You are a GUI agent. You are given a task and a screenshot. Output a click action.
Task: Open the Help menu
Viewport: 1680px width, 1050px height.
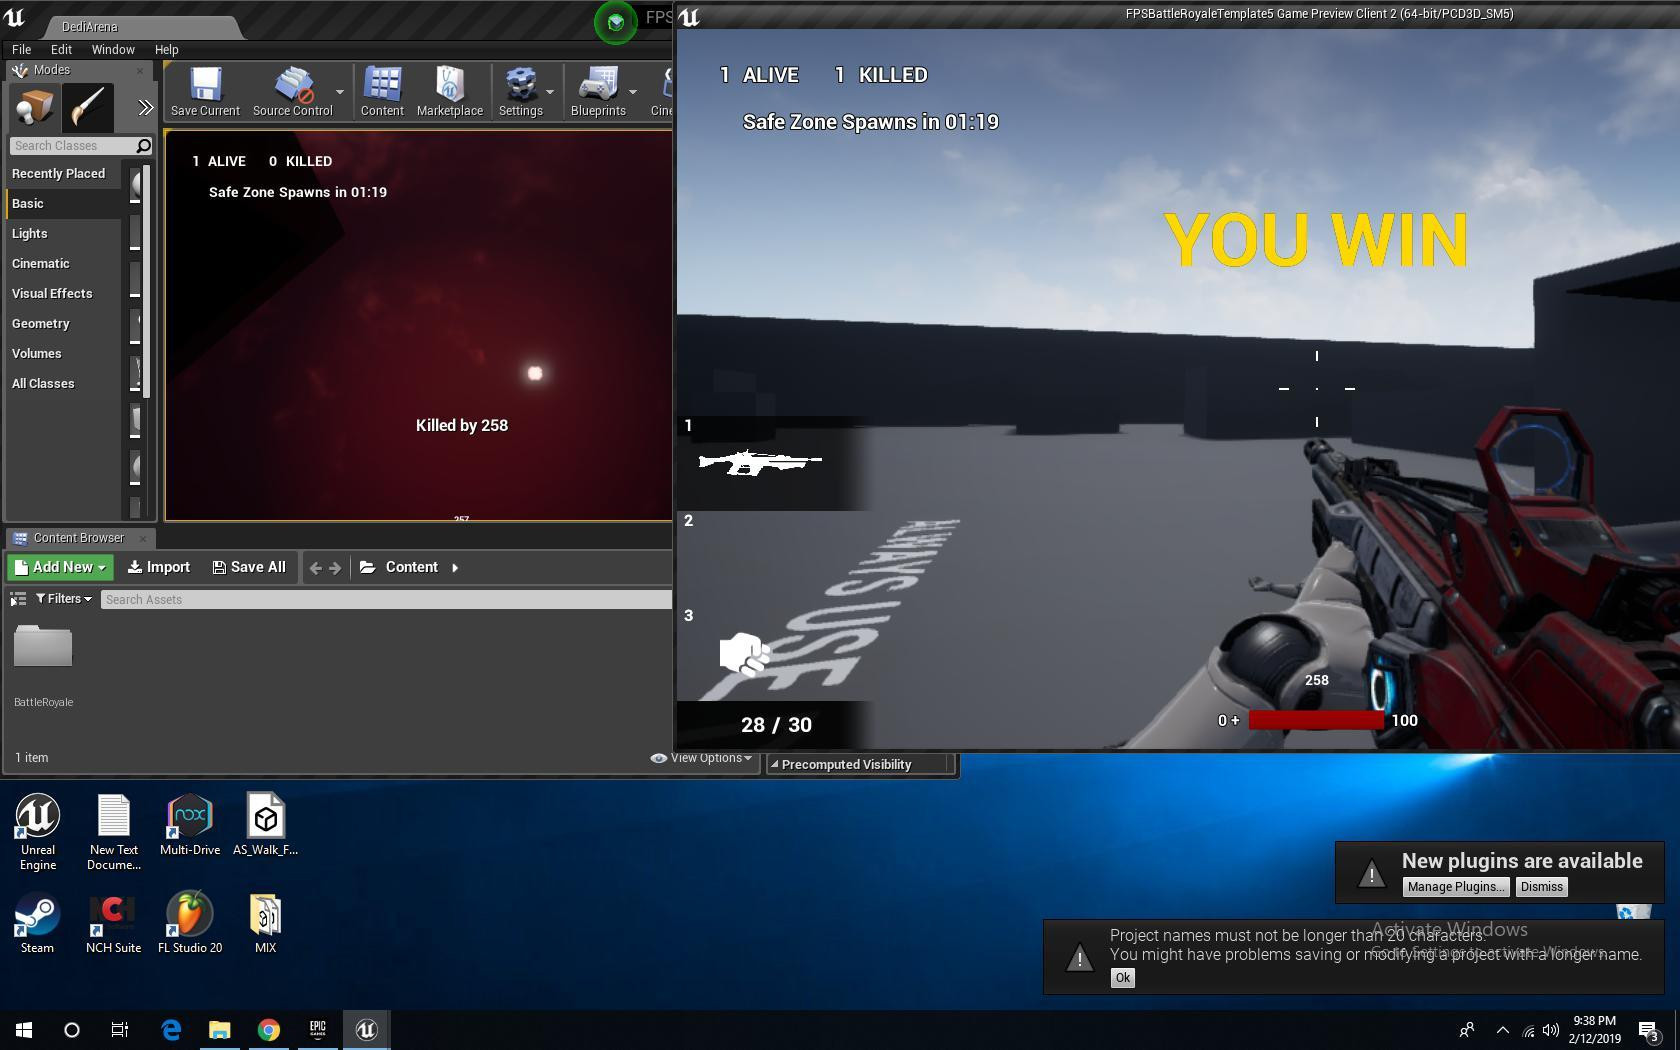click(166, 49)
